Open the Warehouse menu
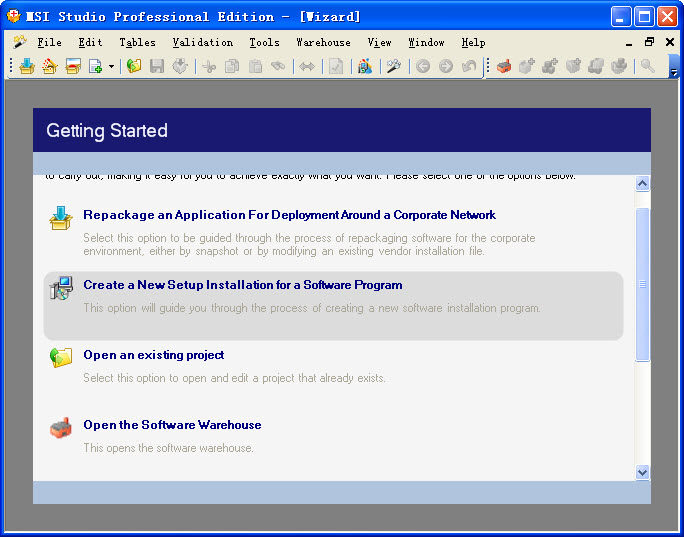 pyautogui.click(x=323, y=43)
